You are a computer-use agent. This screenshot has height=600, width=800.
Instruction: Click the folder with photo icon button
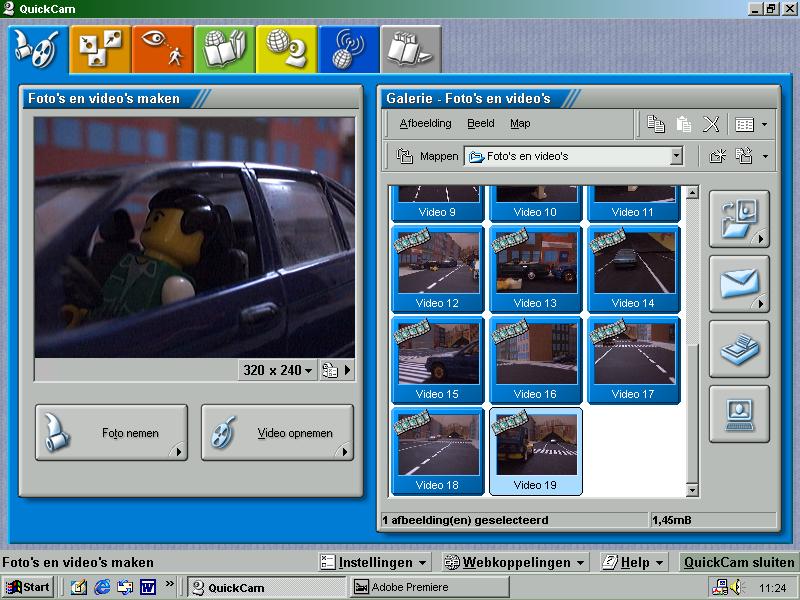pyautogui.click(x=739, y=219)
